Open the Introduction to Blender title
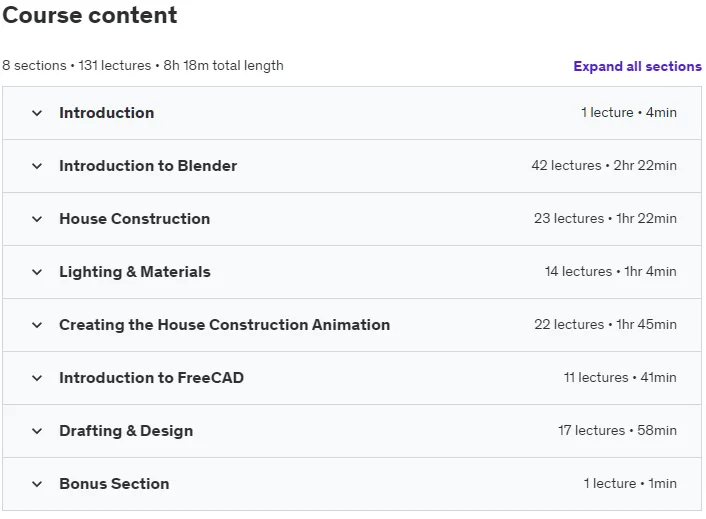The image size is (706, 519). (148, 166)
